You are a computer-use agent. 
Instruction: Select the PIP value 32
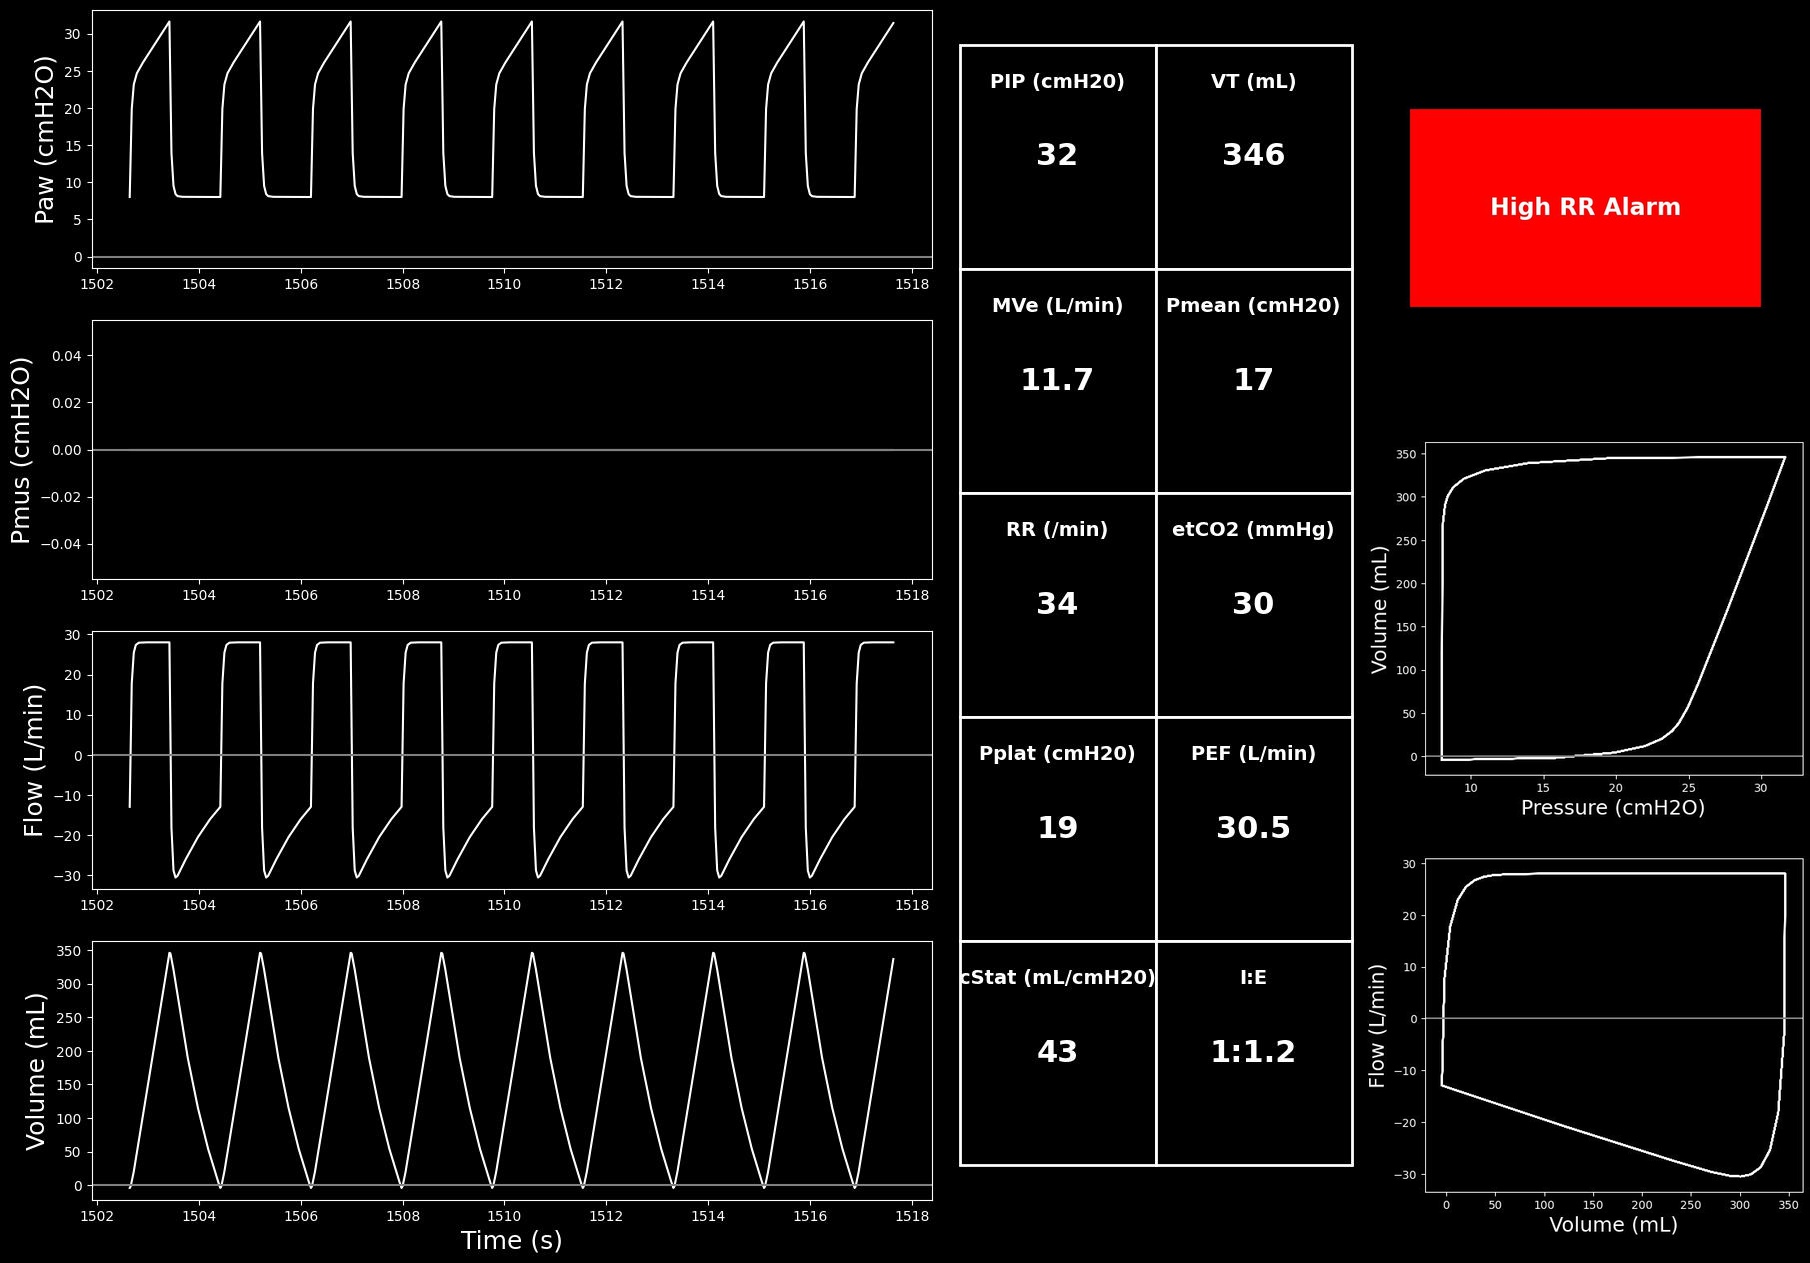point(1057,155)
